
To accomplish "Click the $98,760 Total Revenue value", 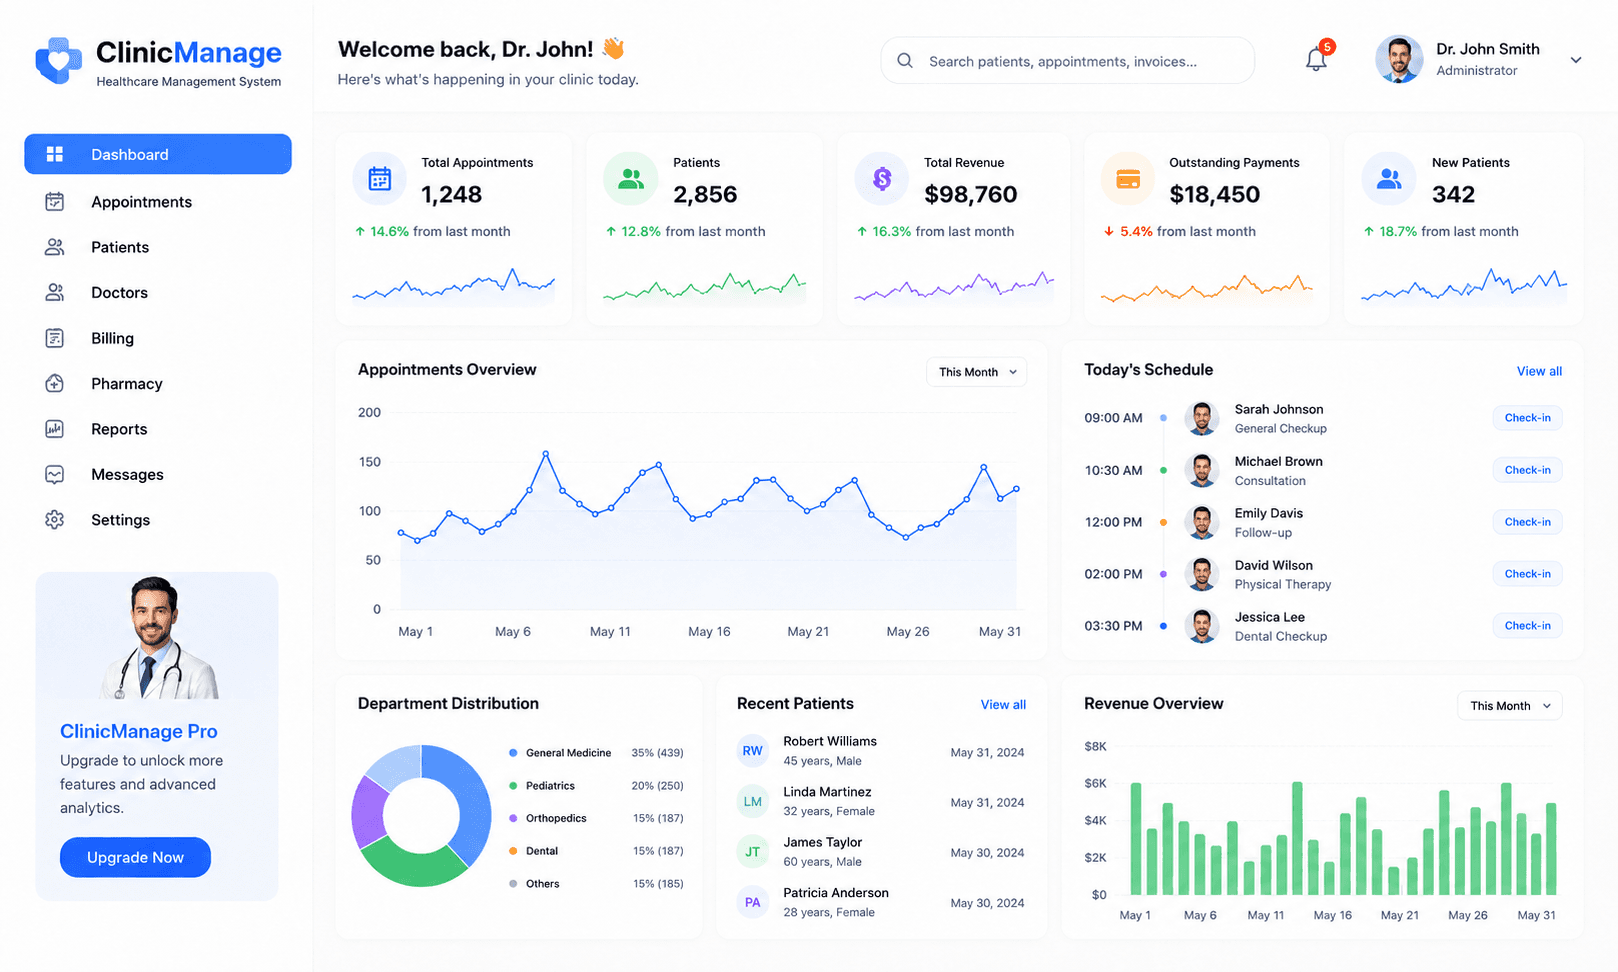I will click(x=970, y=194).
